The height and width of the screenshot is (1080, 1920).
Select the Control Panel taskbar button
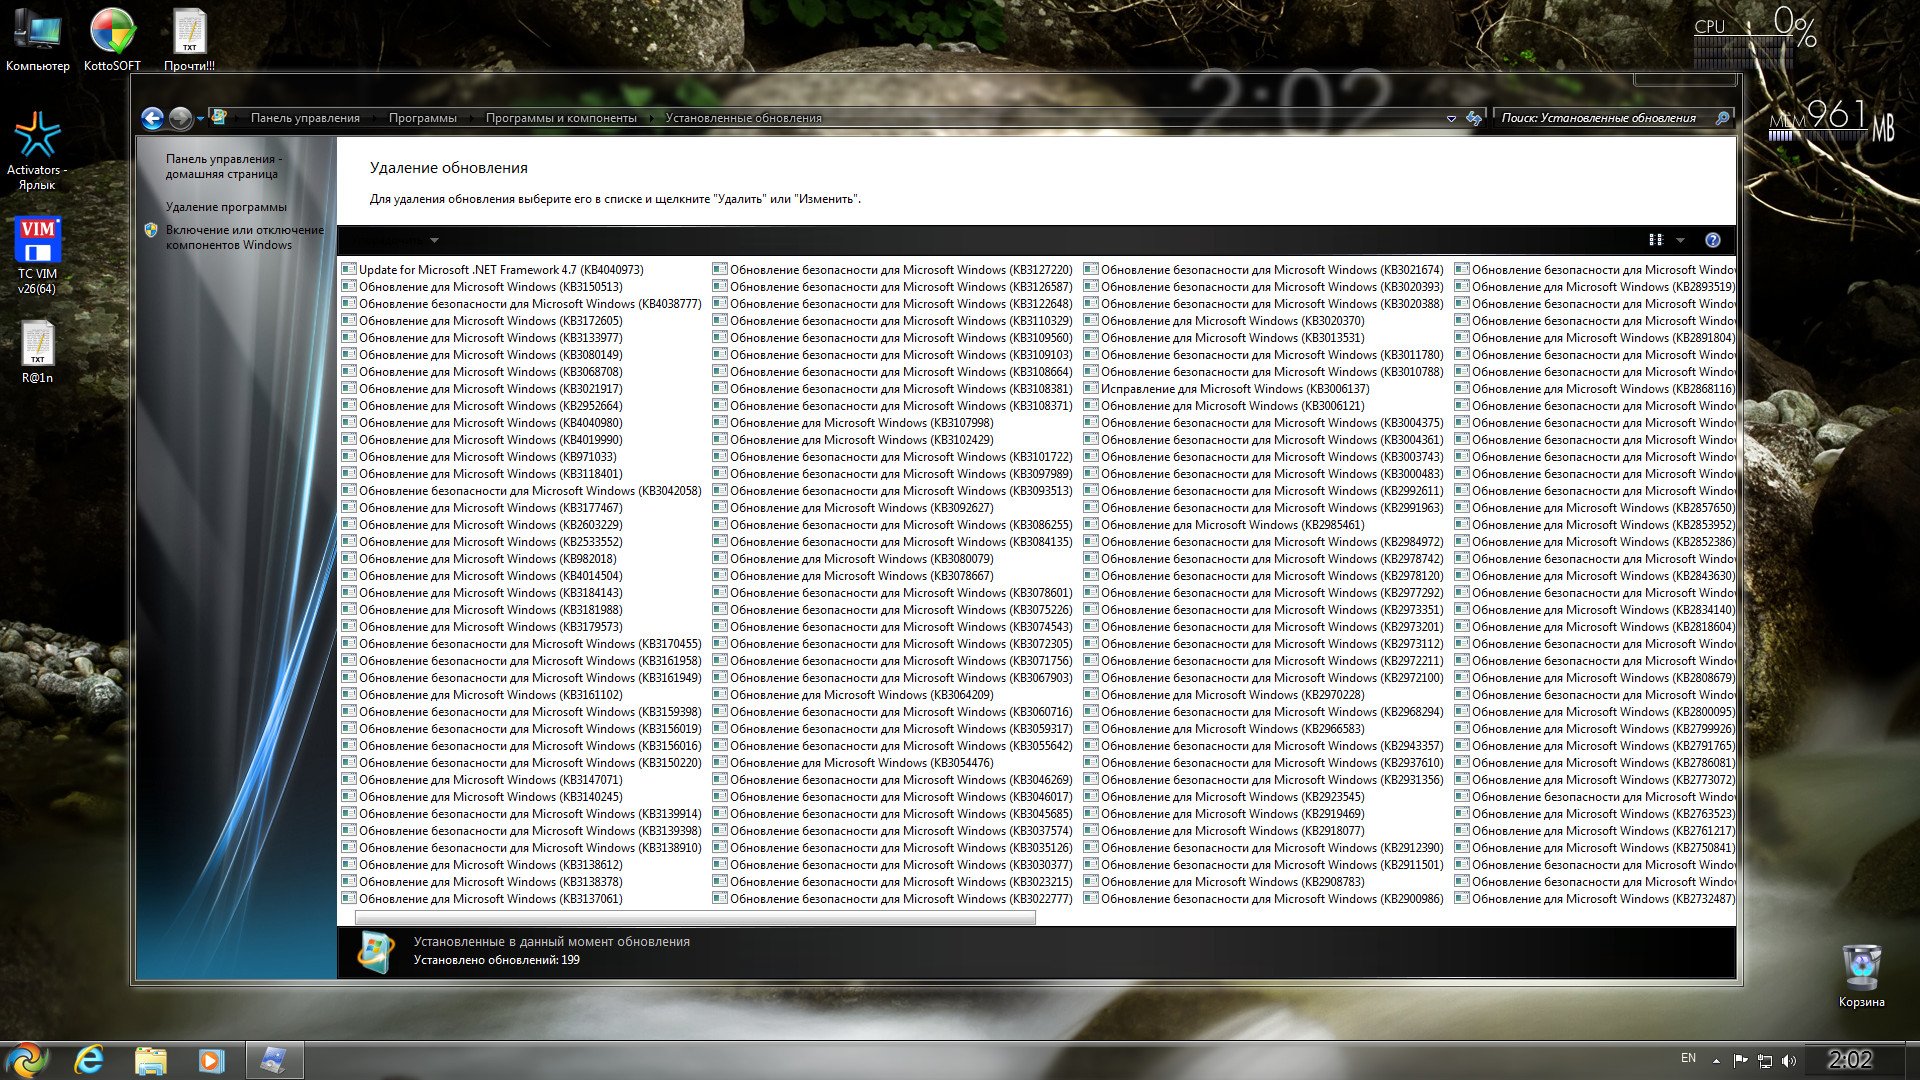coord(273,1060)
